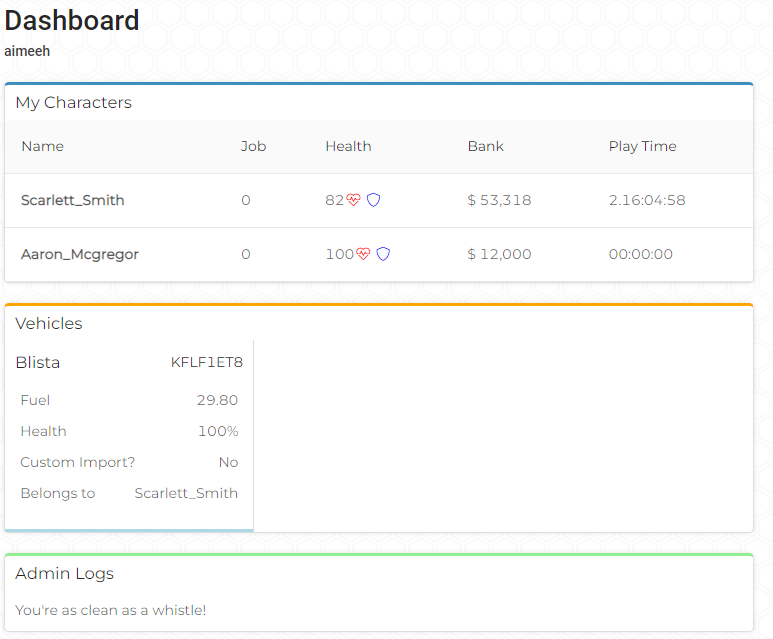Open the Aaron_Mcgregor character name
This screenshot has width=773, height=639.
(x=79, y=254)
